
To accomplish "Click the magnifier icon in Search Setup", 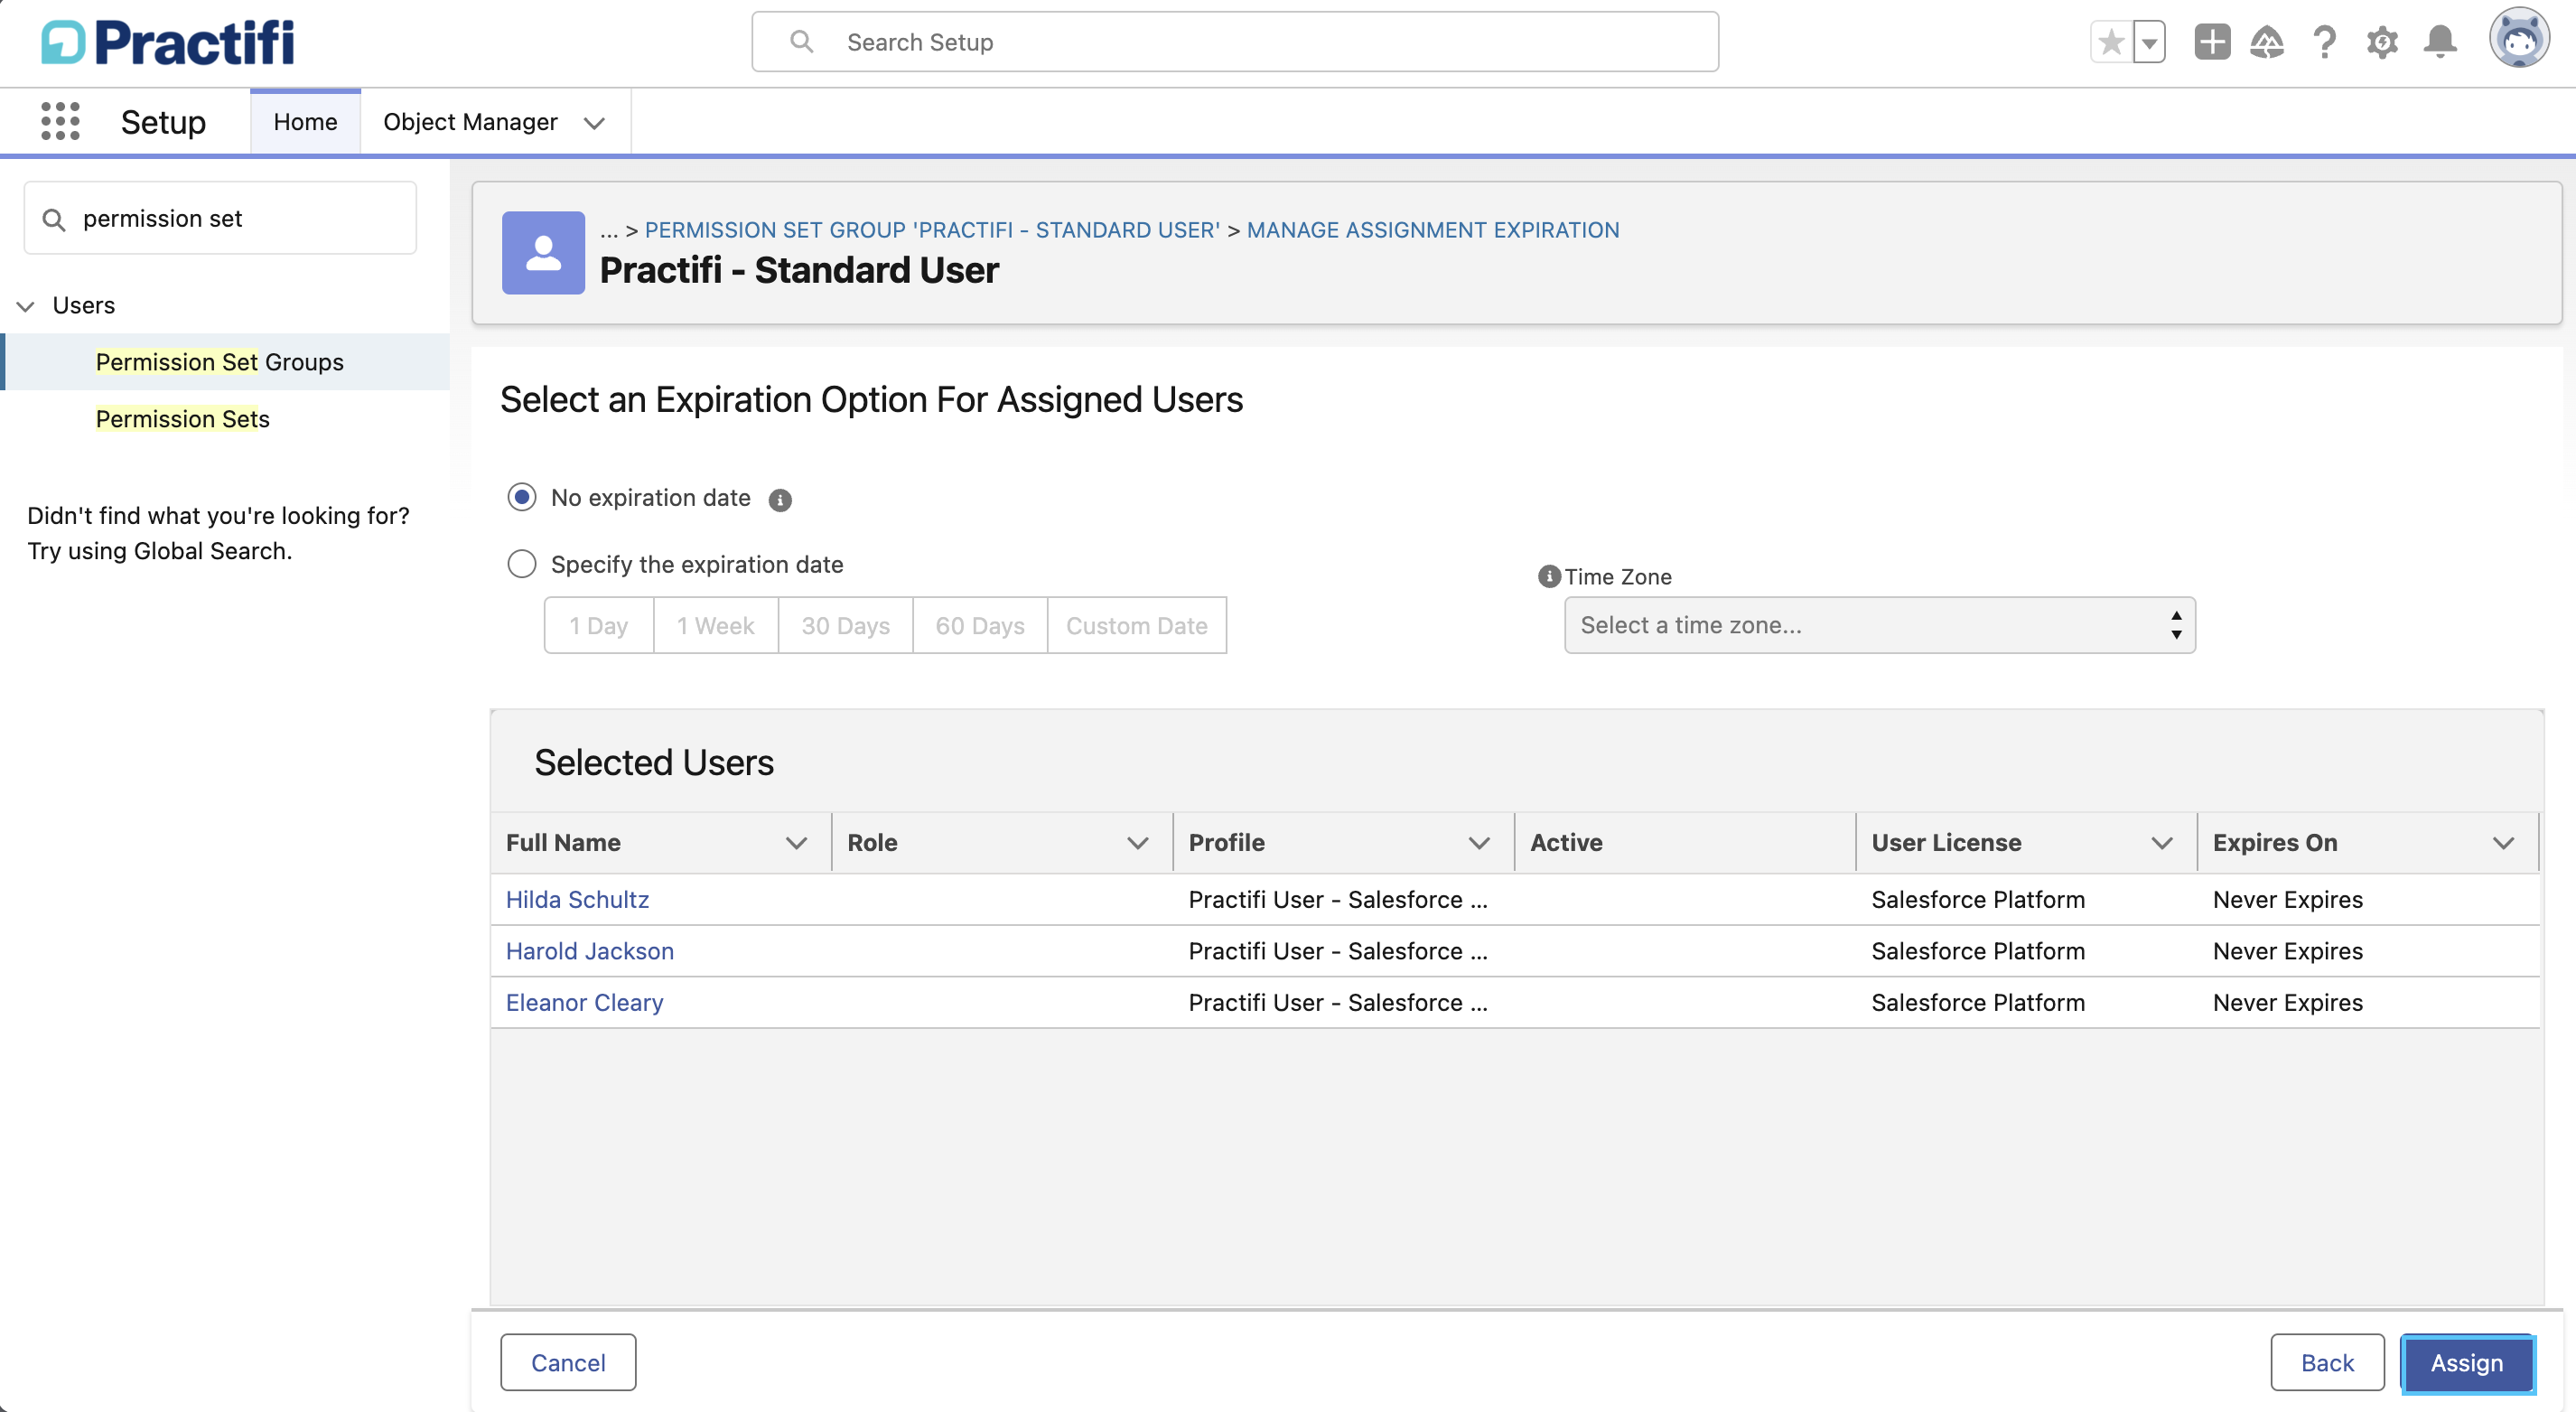I will (801, 41).
